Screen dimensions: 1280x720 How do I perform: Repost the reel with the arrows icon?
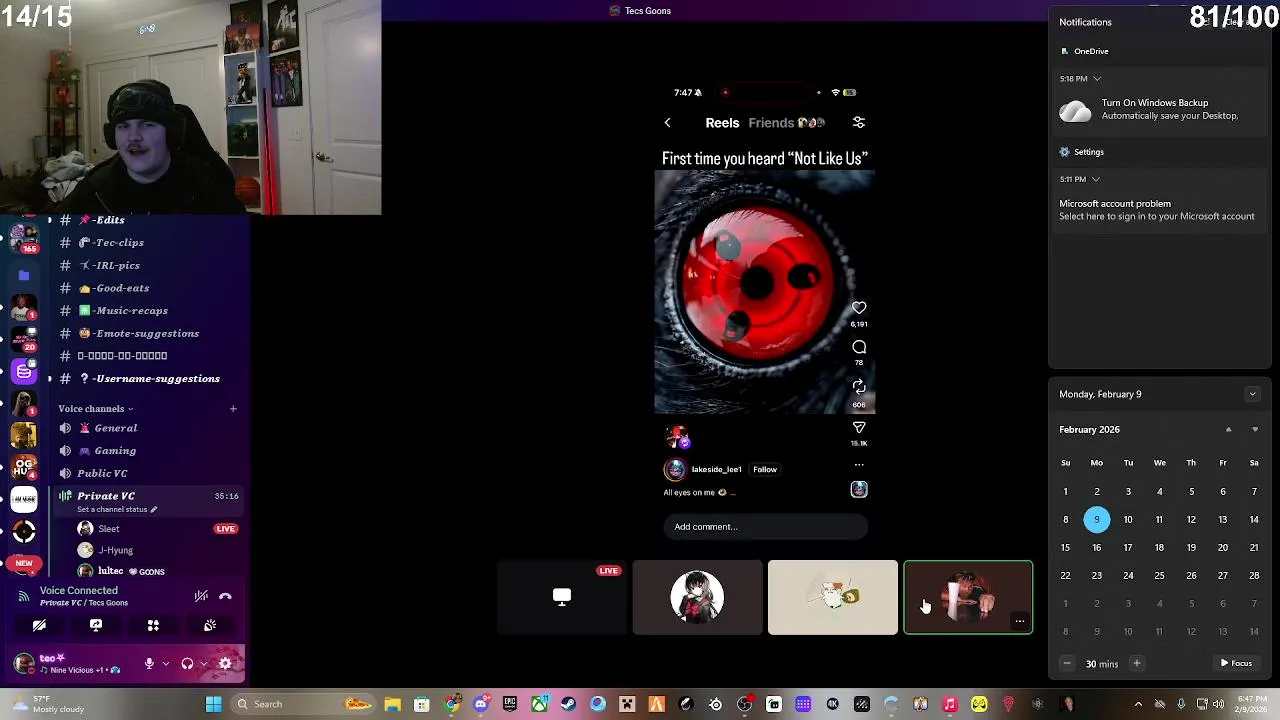(859, 386)
